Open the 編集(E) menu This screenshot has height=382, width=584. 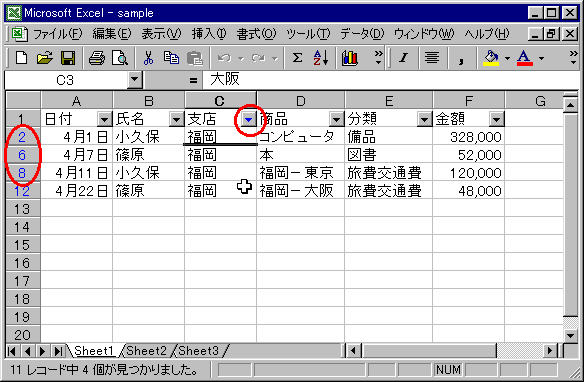click(x=112, y=34)
